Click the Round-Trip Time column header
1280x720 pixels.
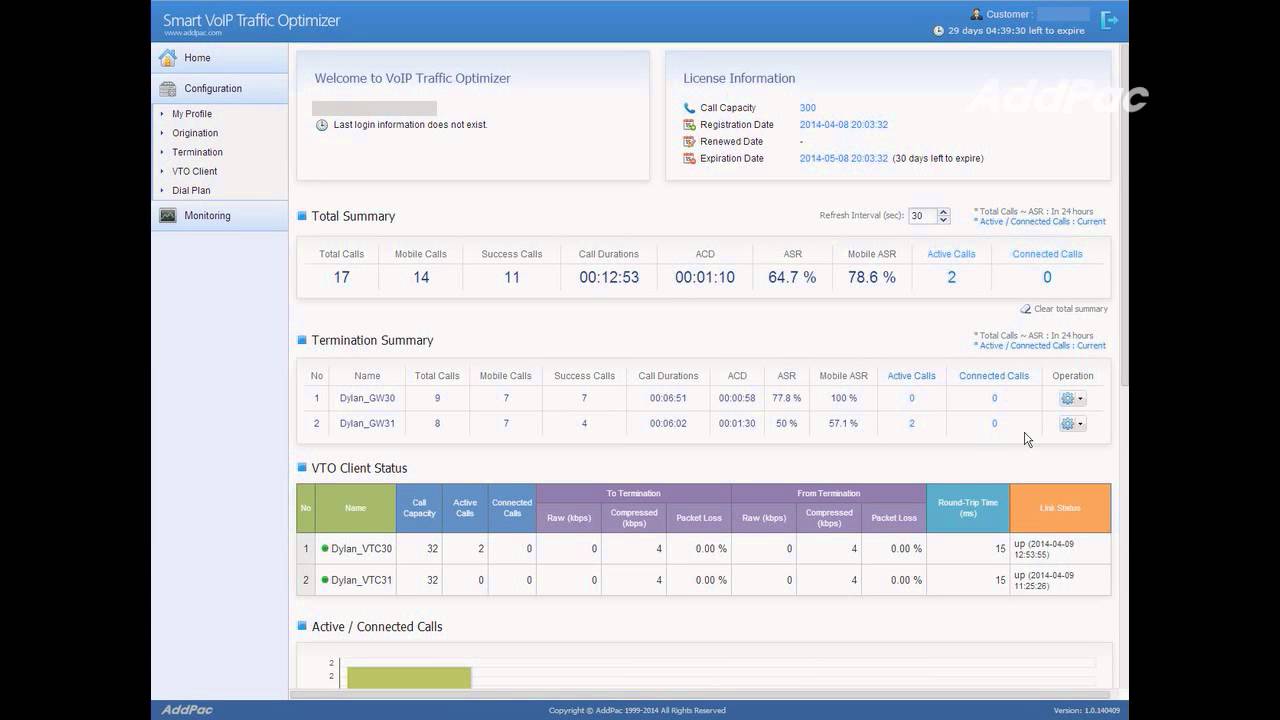968,508
